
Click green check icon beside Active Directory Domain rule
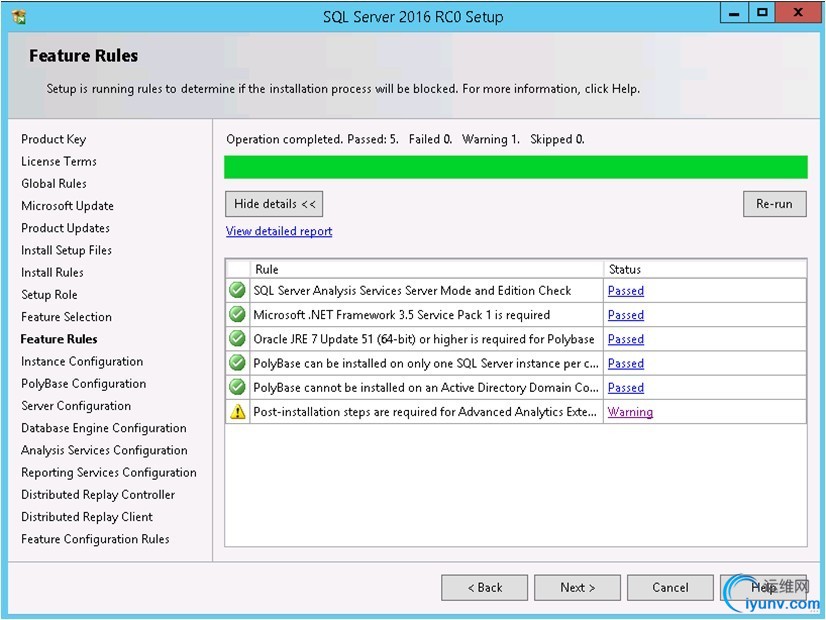coord(238,387)
